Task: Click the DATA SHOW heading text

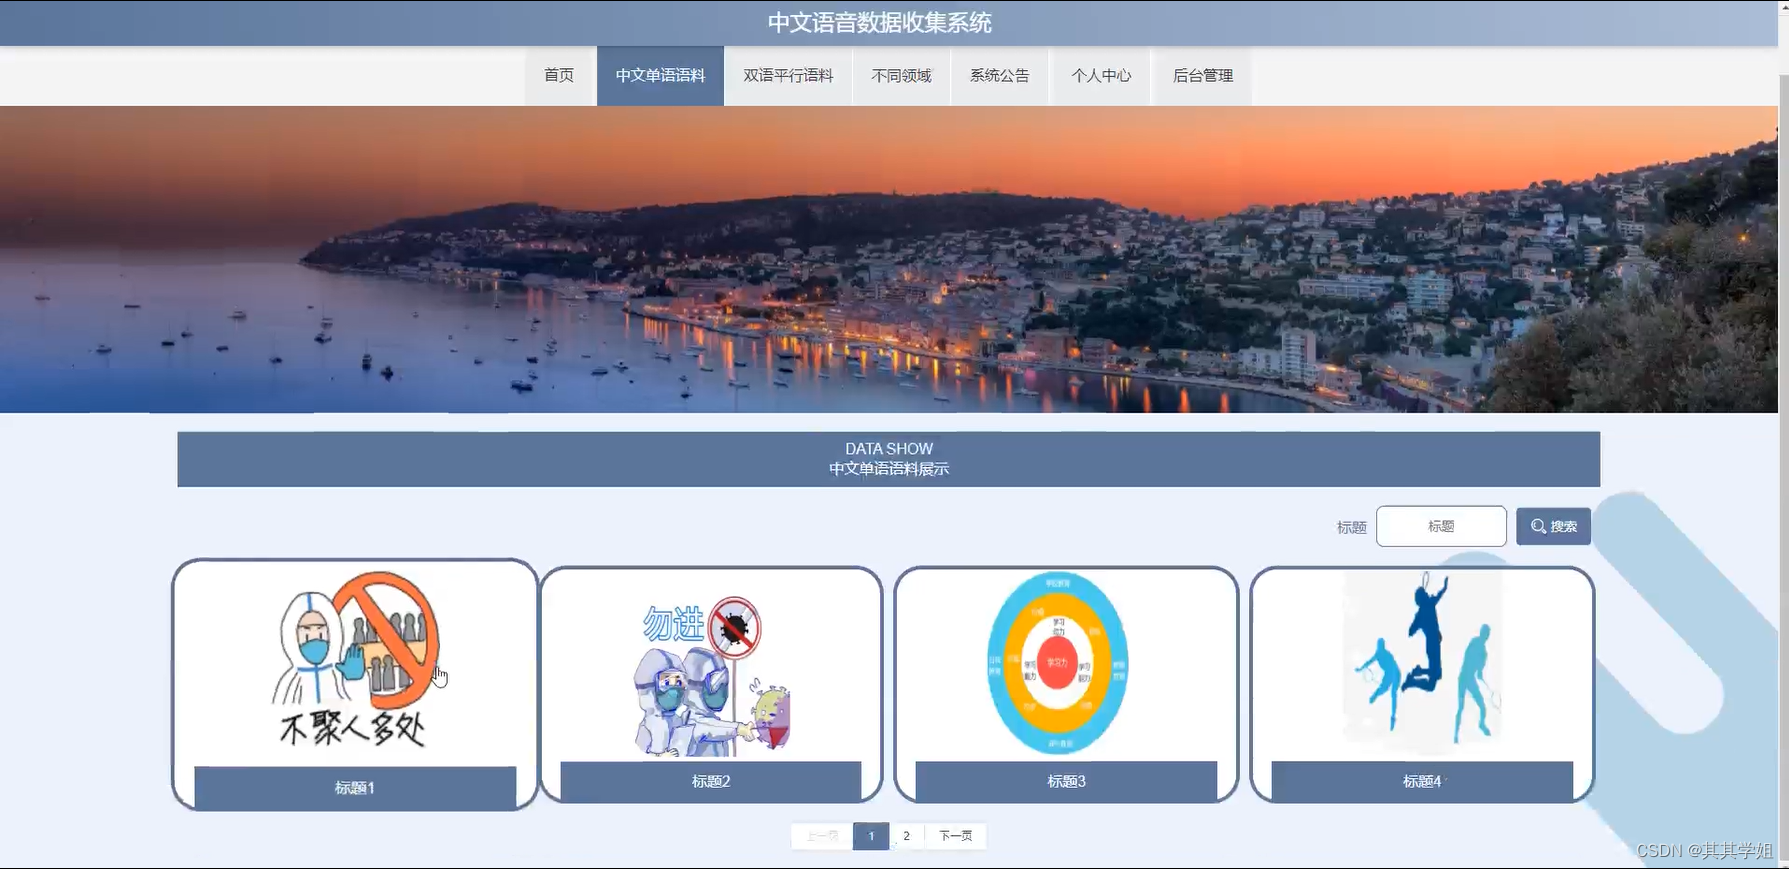Action: pos(889,449)
